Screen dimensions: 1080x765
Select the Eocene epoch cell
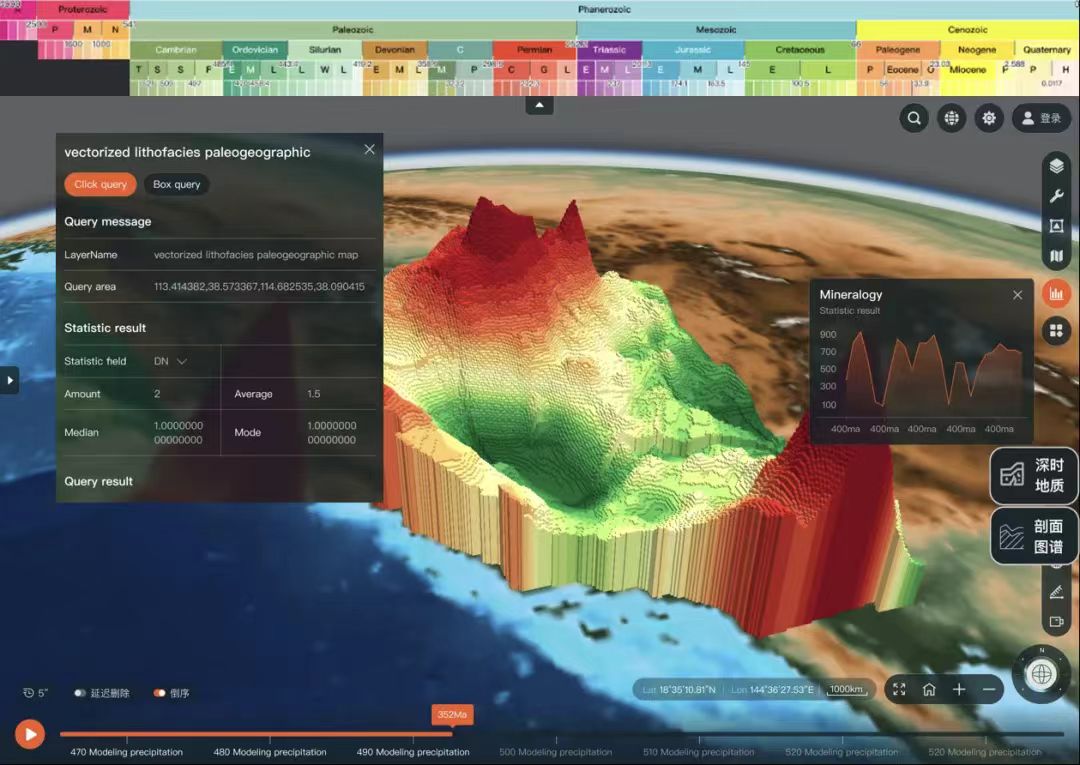[902, 70]
